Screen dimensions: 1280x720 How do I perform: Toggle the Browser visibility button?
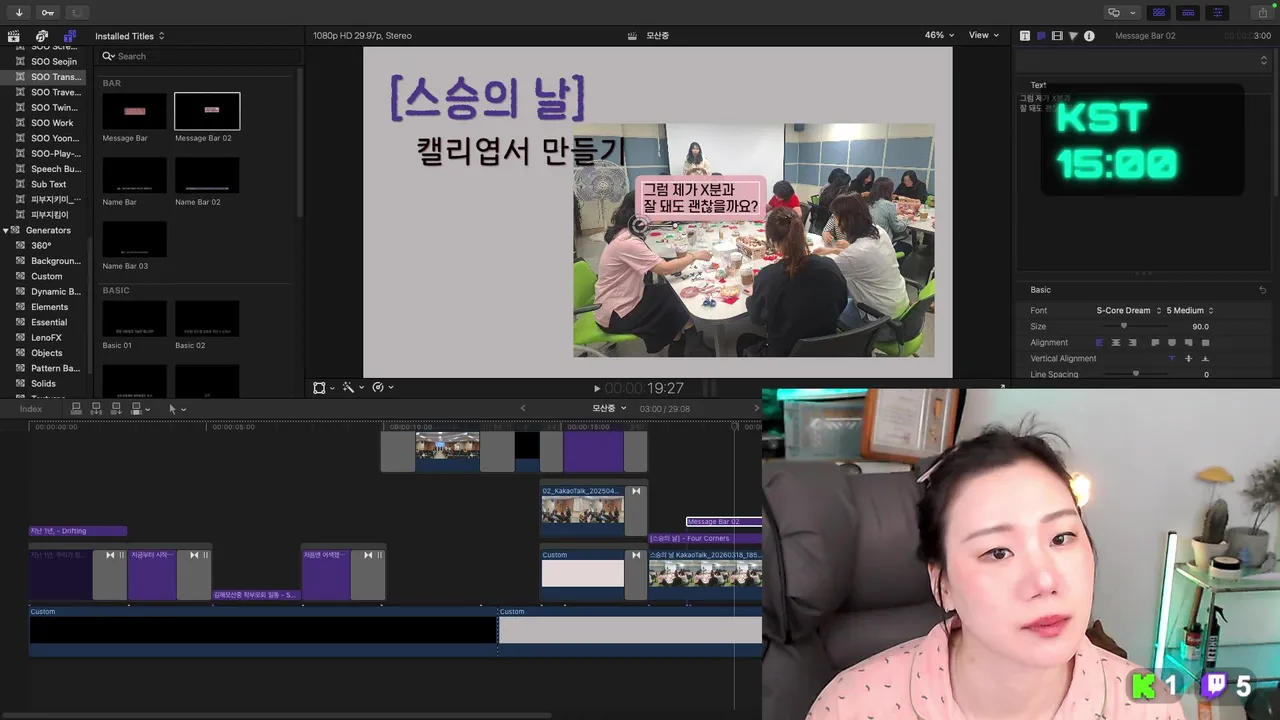(x=1159, y=12)
